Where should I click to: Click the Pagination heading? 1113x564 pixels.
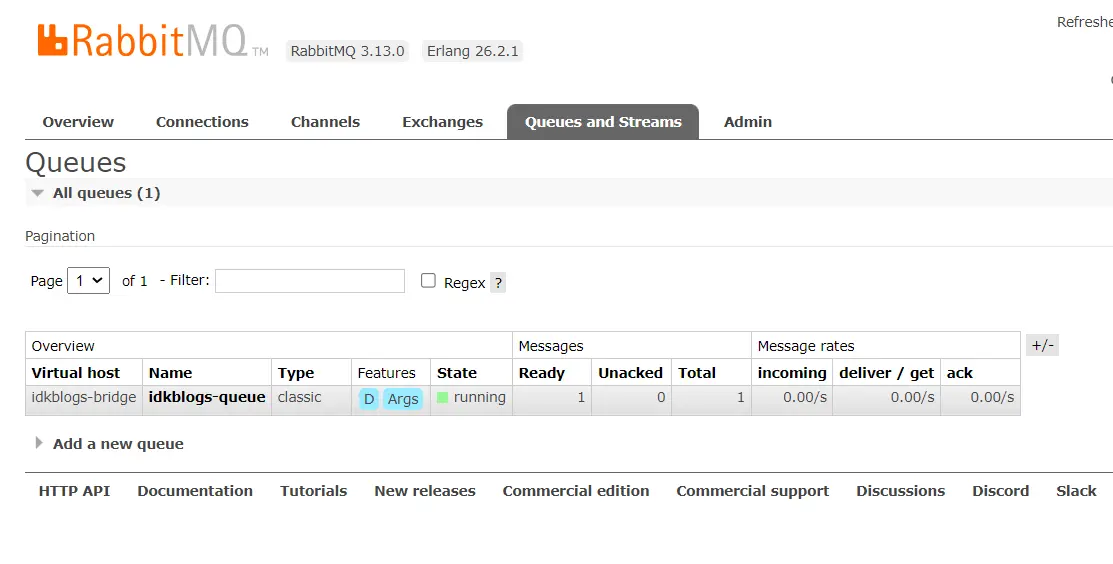[60, 236]
